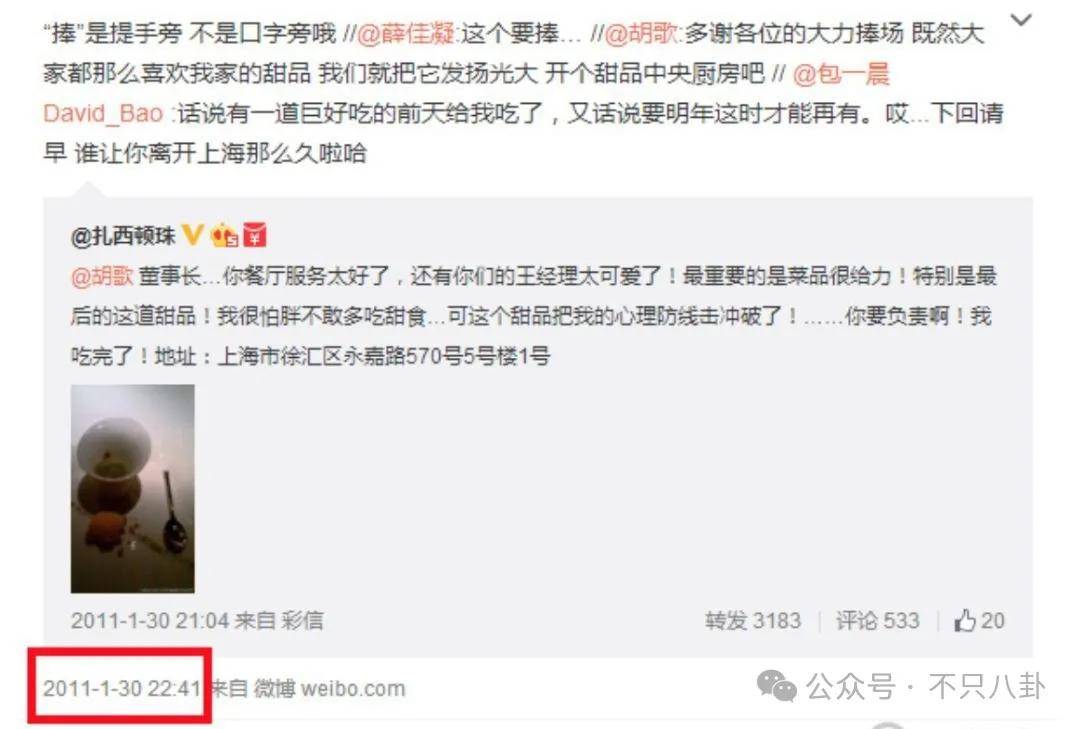1080x729 pixels.
Task: Enlarge the dessert photo thumbnail
Action: point(132,489)
